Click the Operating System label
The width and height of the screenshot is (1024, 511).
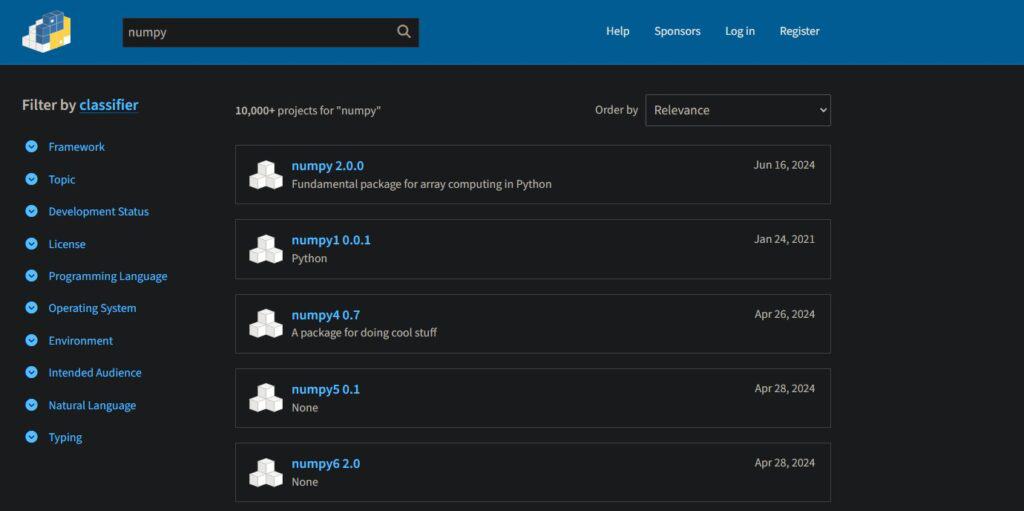pyautogui.click(x=92, y=308)
